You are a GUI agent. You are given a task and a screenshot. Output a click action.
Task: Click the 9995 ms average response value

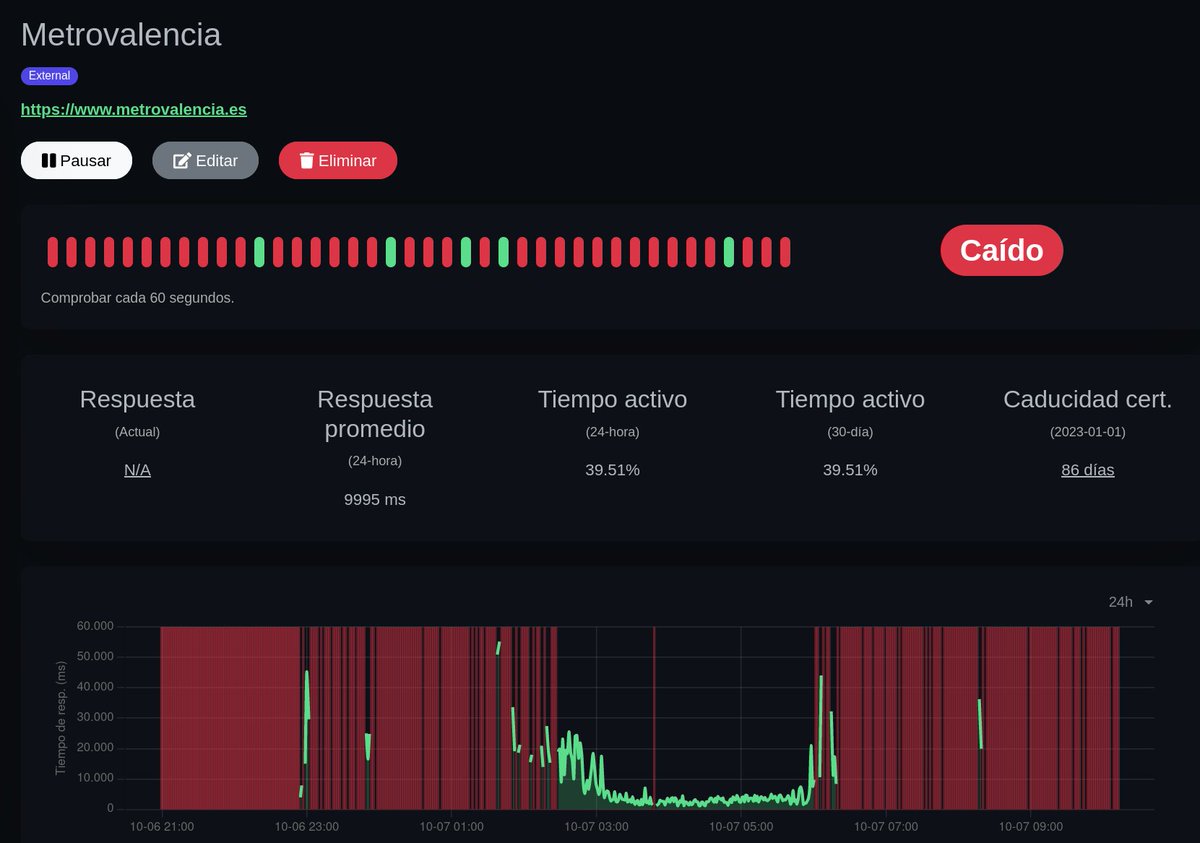coord(374,499)
